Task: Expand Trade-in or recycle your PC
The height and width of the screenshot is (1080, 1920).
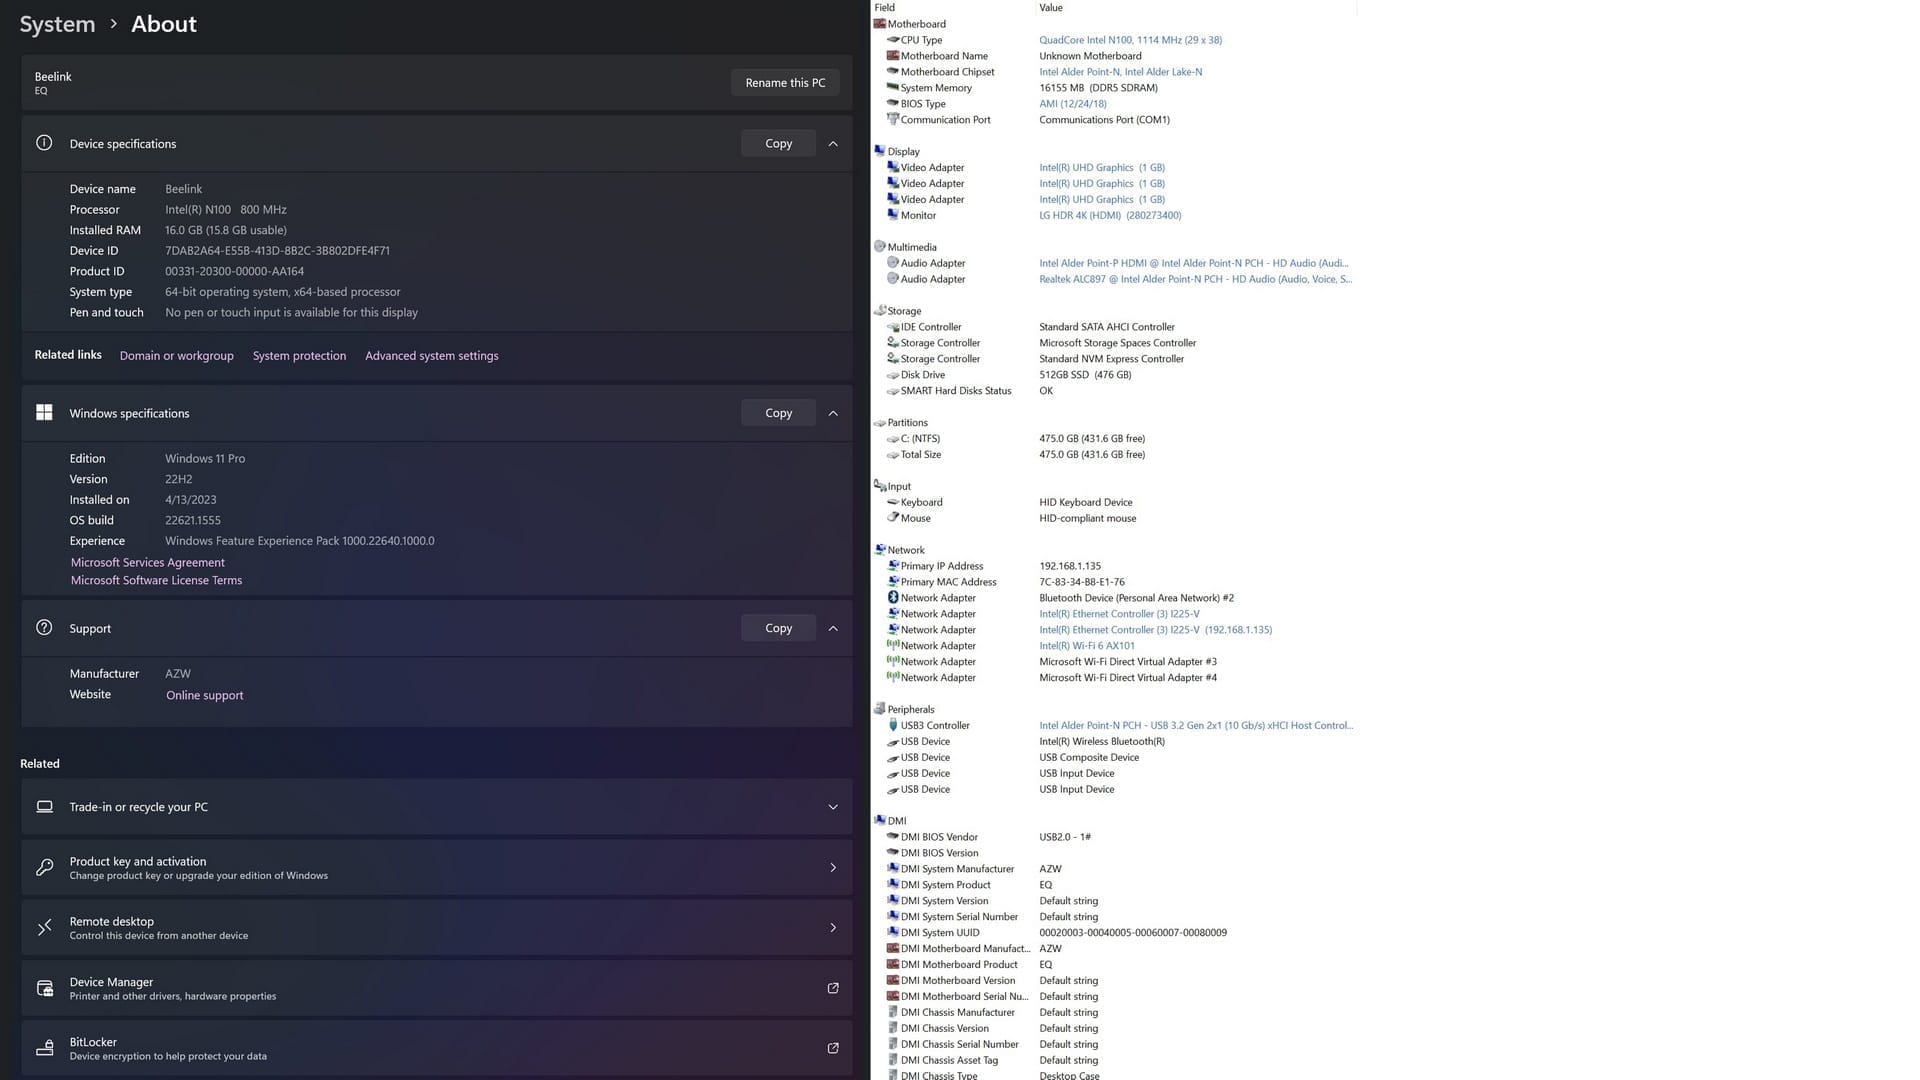Action: click(833, 807)
